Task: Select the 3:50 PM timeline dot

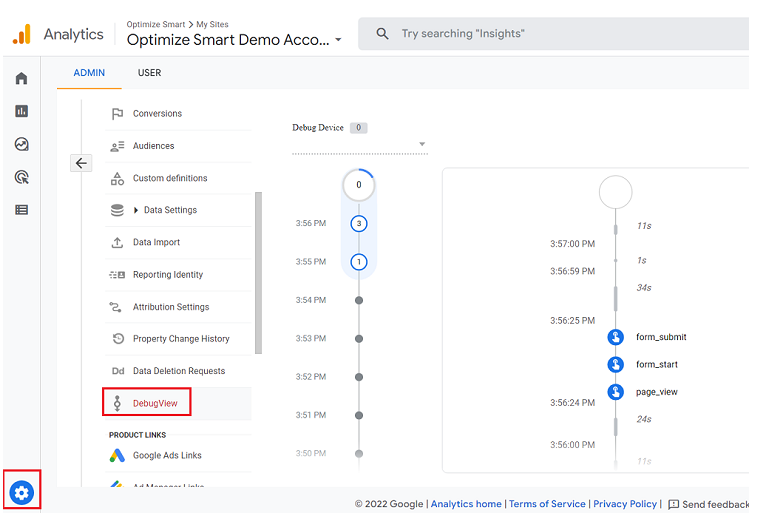Action: [x=359, y=454]
